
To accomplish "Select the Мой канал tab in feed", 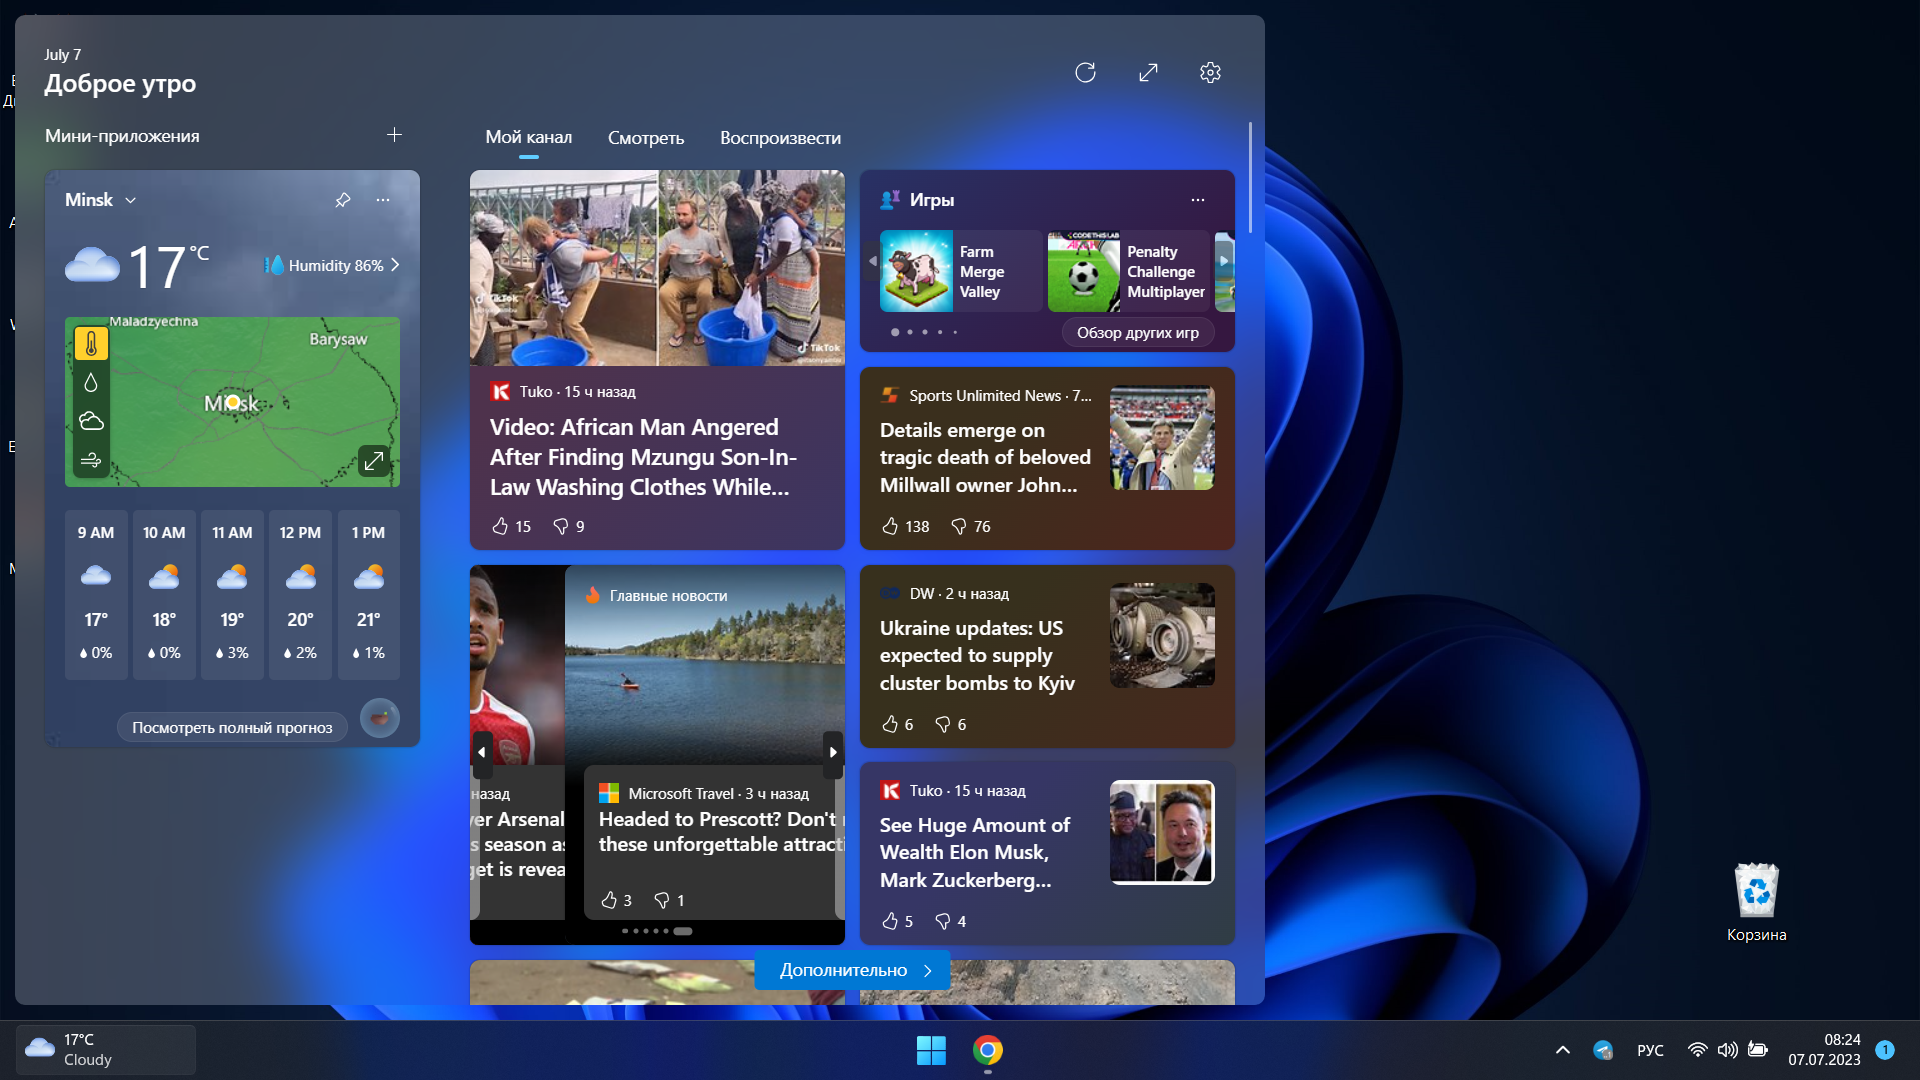I will 529,137.
